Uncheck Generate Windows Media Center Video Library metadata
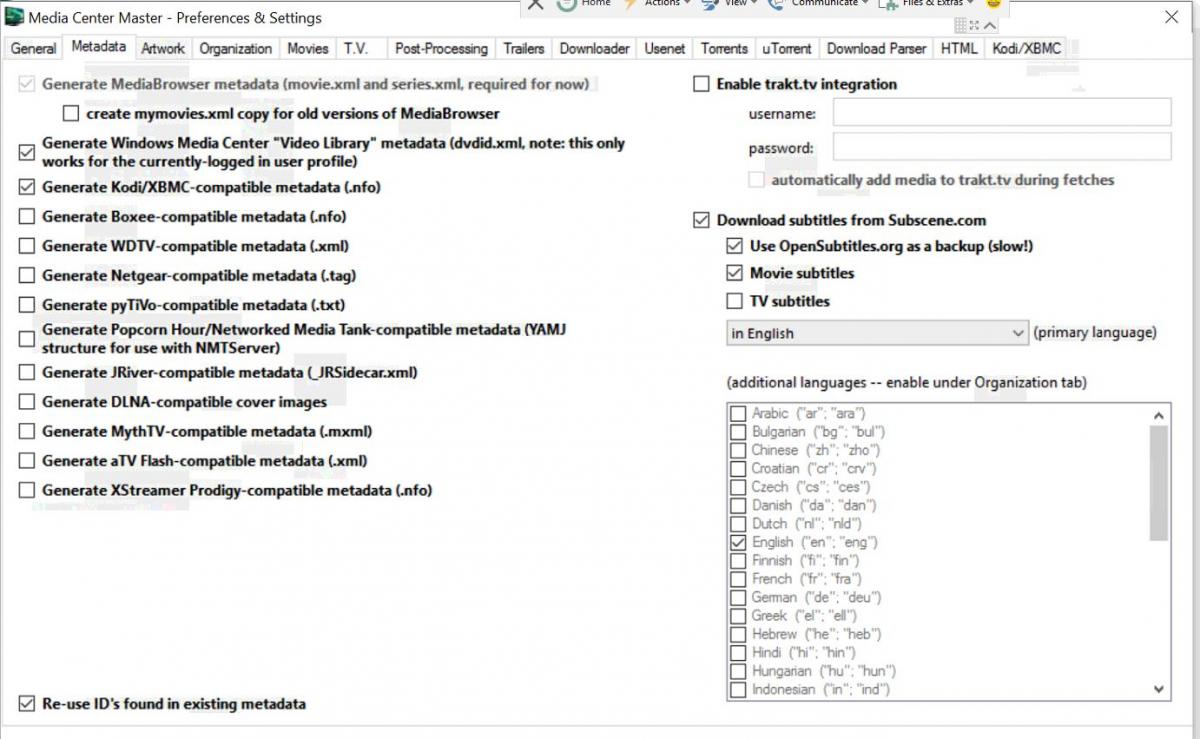The height and width of the screenshot is (739, 1200). point(26,152)
